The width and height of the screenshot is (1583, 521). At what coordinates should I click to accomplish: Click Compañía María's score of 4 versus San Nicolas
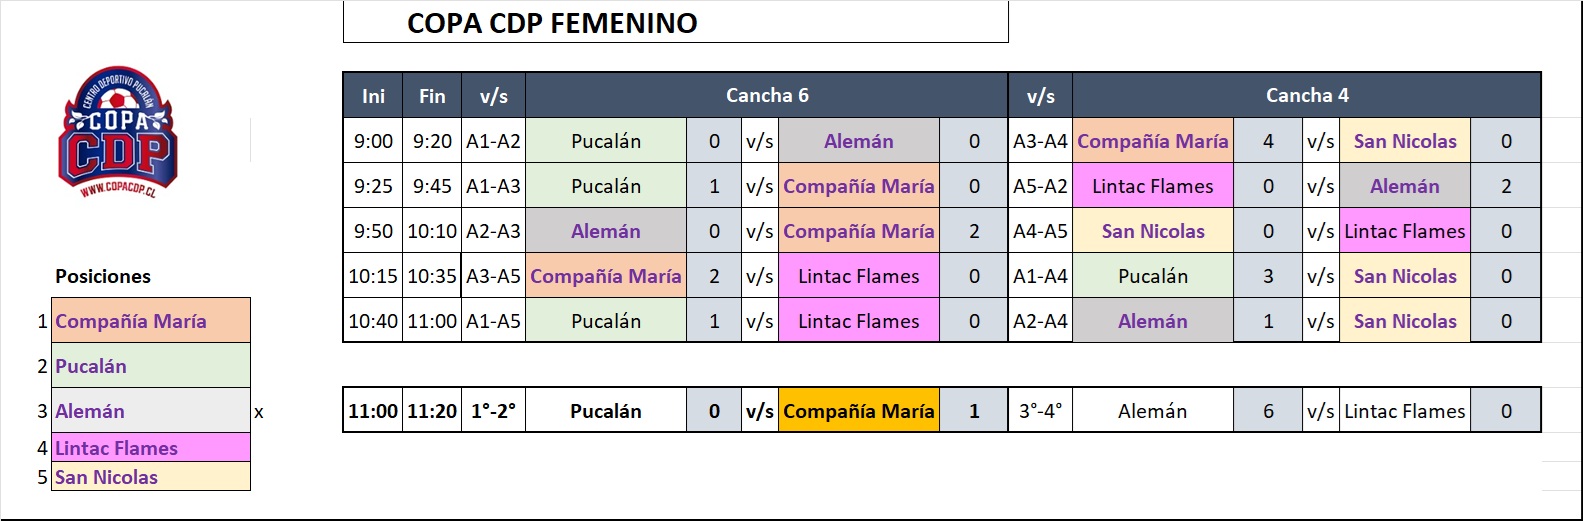pyautogui.click(x=1268, y=141)
